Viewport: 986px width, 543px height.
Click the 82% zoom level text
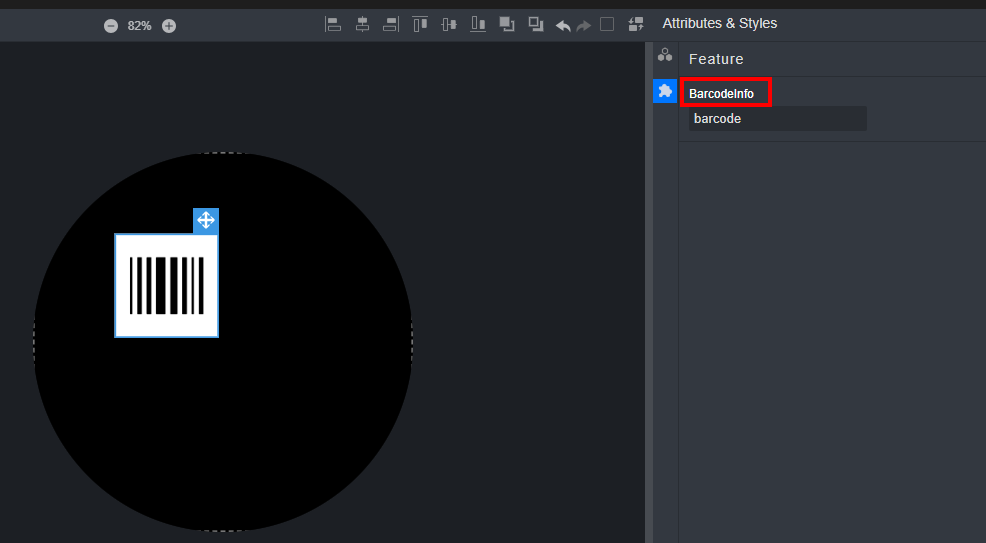[x=140, y=26]
